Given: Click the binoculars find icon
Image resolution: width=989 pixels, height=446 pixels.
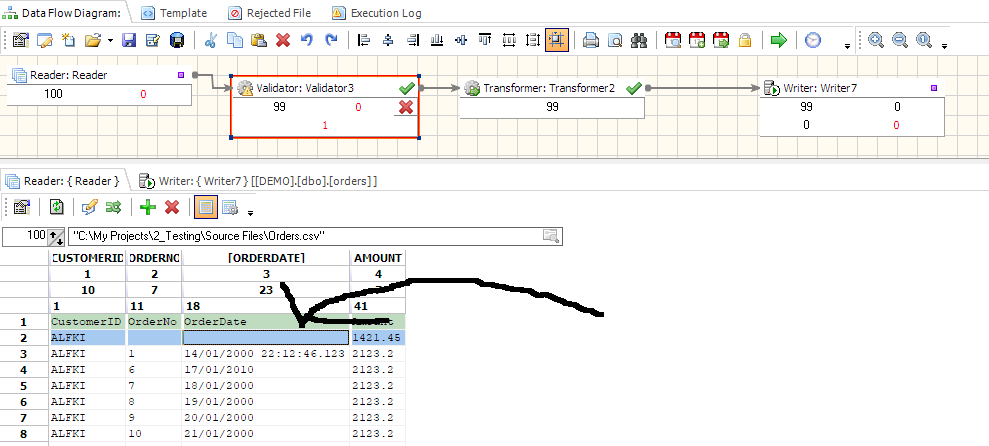Looking at the screenshot, I should [x=640, y=40].
